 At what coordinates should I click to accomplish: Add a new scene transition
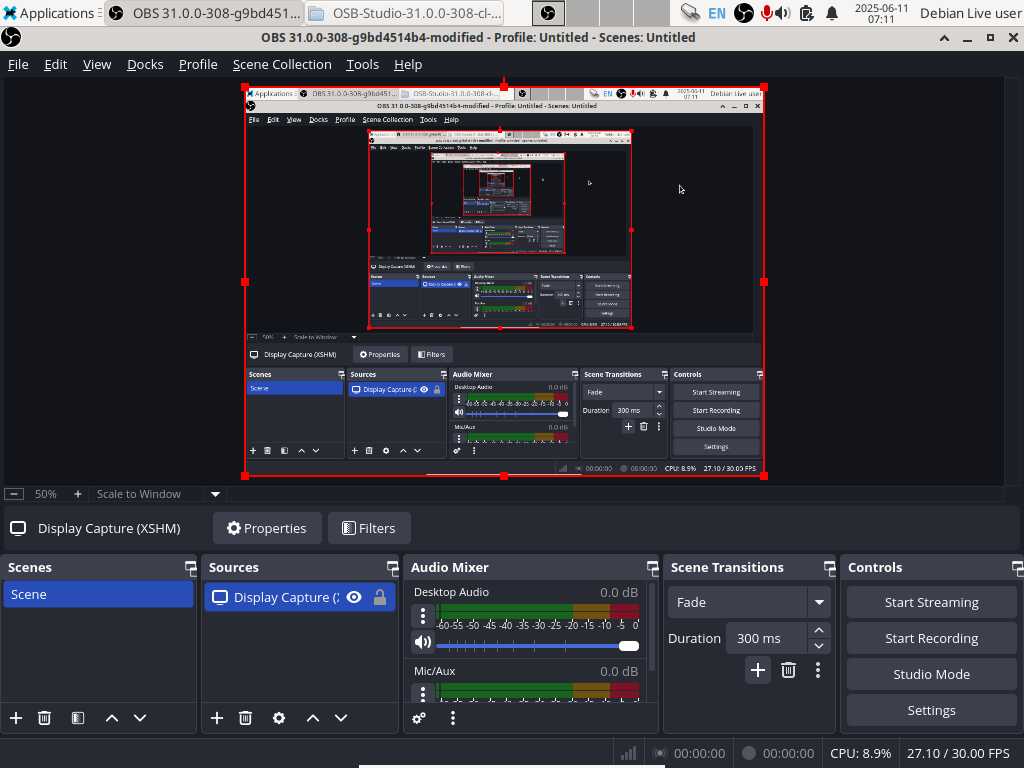[758, 670]
